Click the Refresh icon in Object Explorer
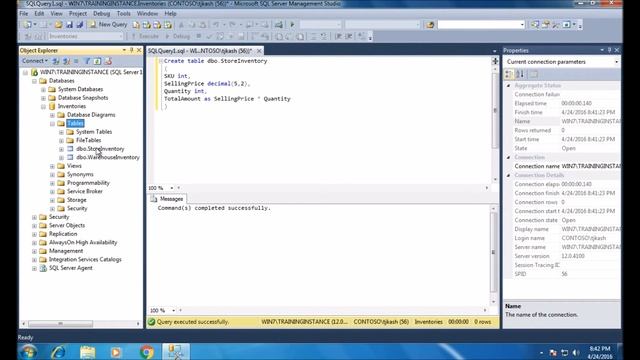The width and height of the screenshot is (640, 360). [x=98, y=61]
